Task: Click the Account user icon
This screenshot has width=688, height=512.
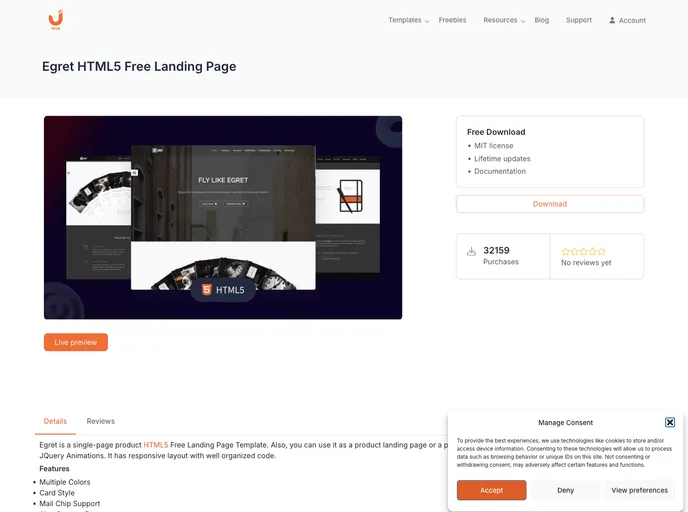Action: point(612,20)
